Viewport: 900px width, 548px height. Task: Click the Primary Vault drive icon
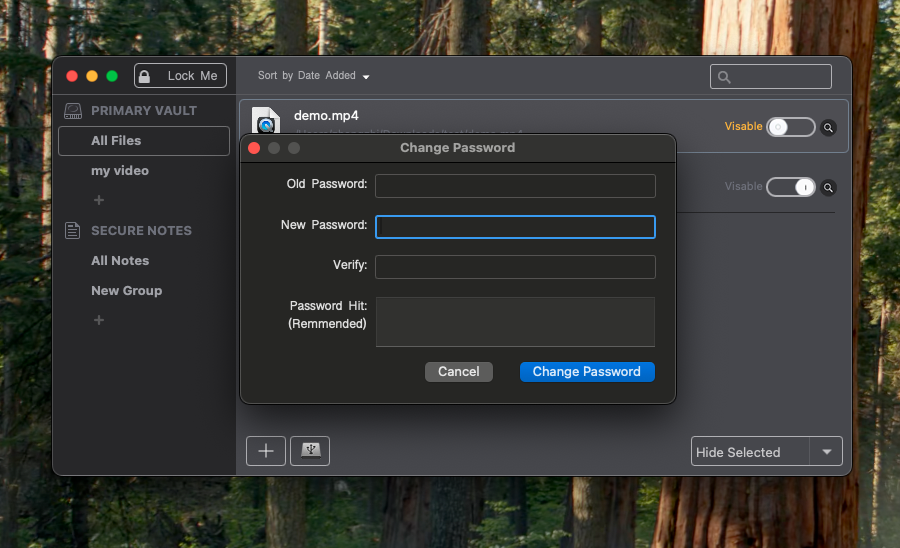pos(73,111)
